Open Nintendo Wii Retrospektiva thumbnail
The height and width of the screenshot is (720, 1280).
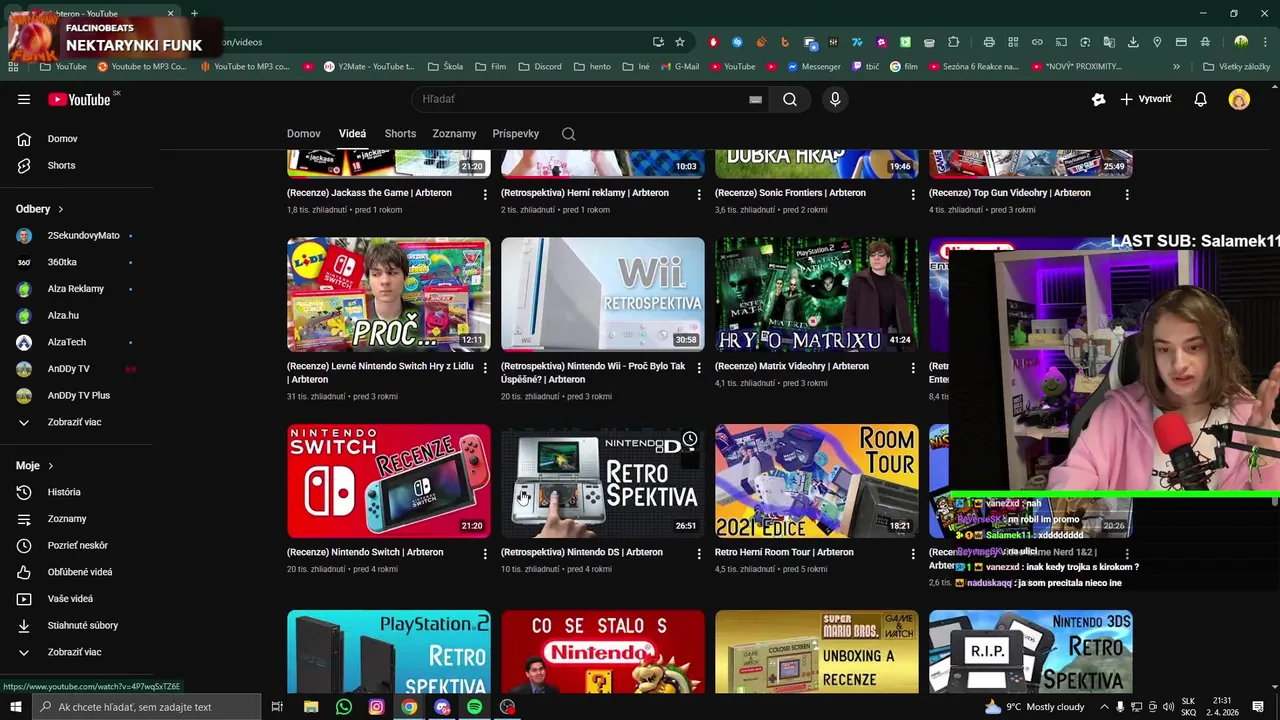(602, 294)
